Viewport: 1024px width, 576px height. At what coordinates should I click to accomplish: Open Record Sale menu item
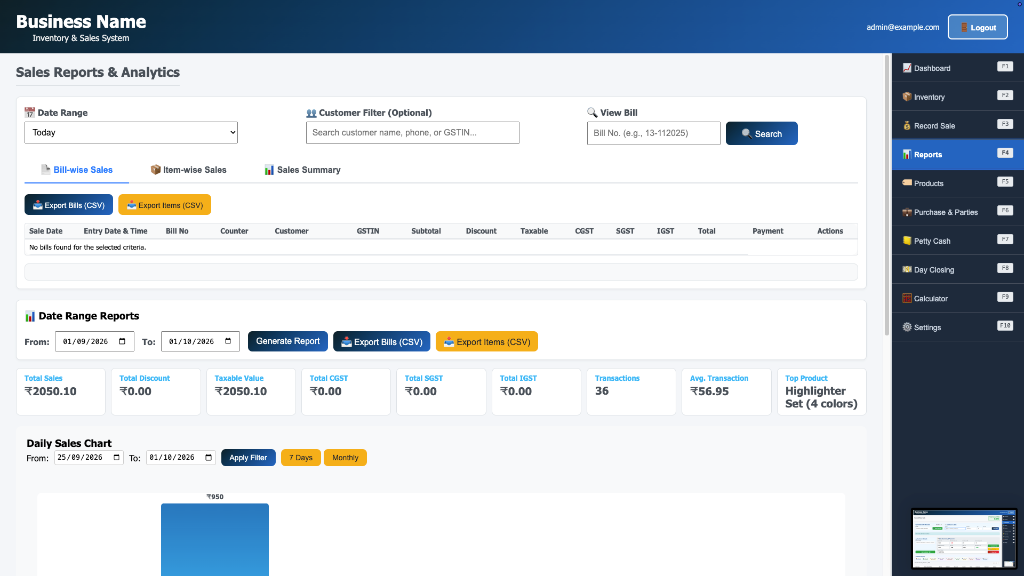957,125
